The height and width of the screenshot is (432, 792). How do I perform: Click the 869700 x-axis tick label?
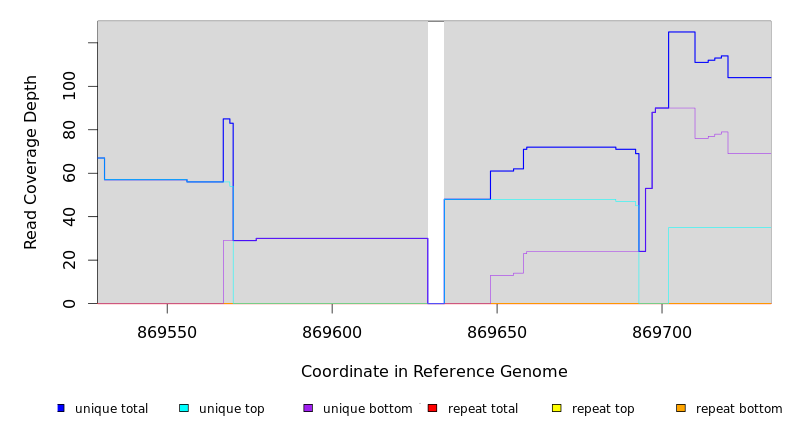[x=662, y=331]
